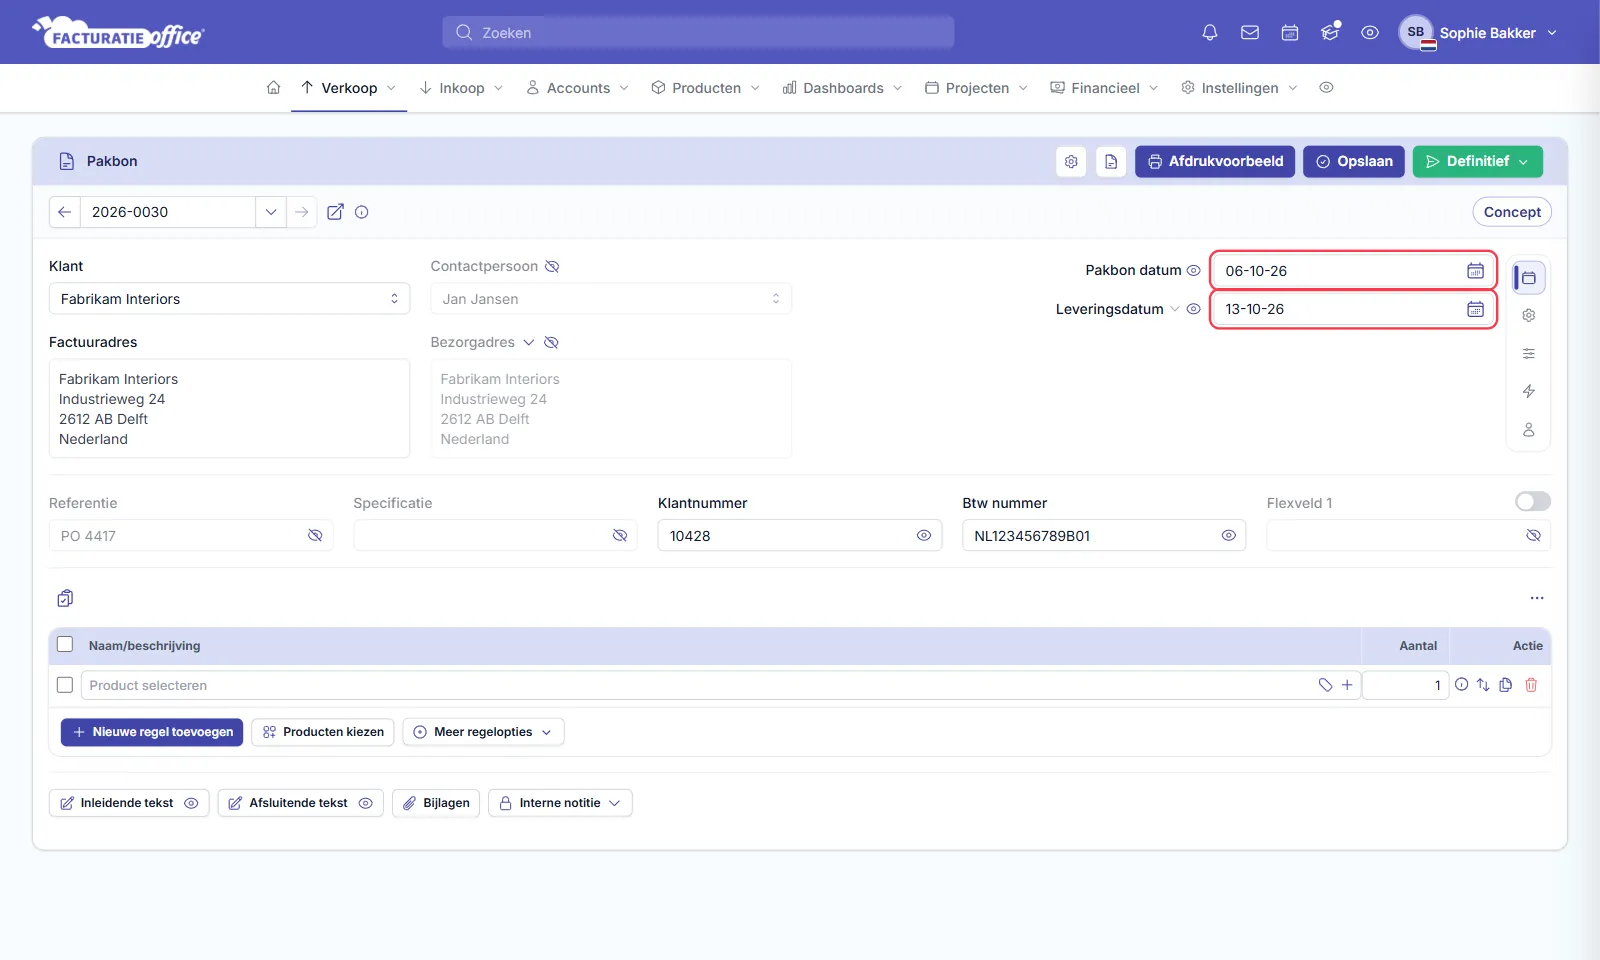1600x960 pixels.
Task: Expand the pakbon number dropdown
Action: tap(271, 212)
